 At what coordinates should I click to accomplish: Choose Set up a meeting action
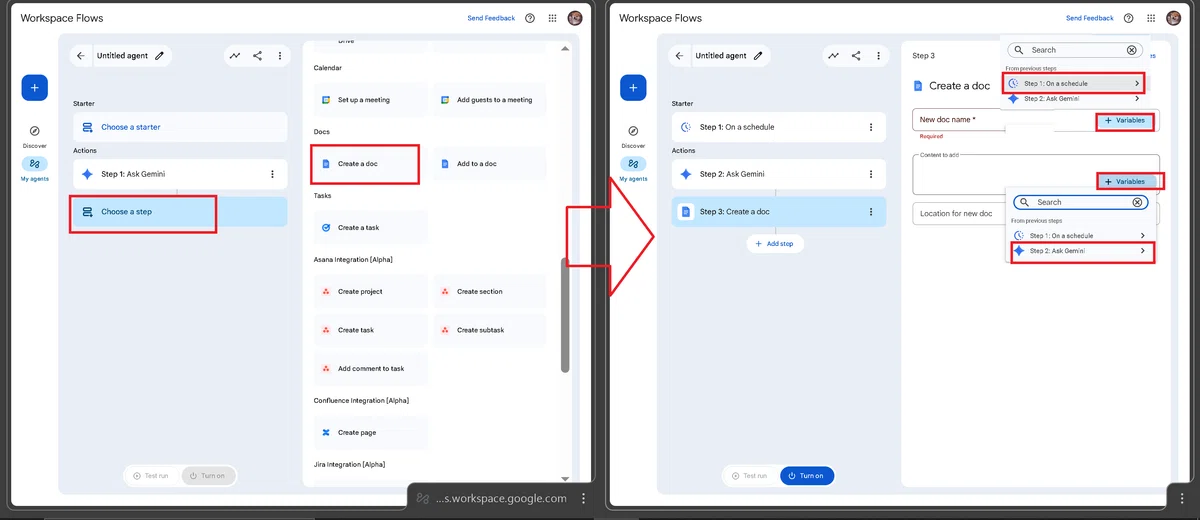point(370,100)
